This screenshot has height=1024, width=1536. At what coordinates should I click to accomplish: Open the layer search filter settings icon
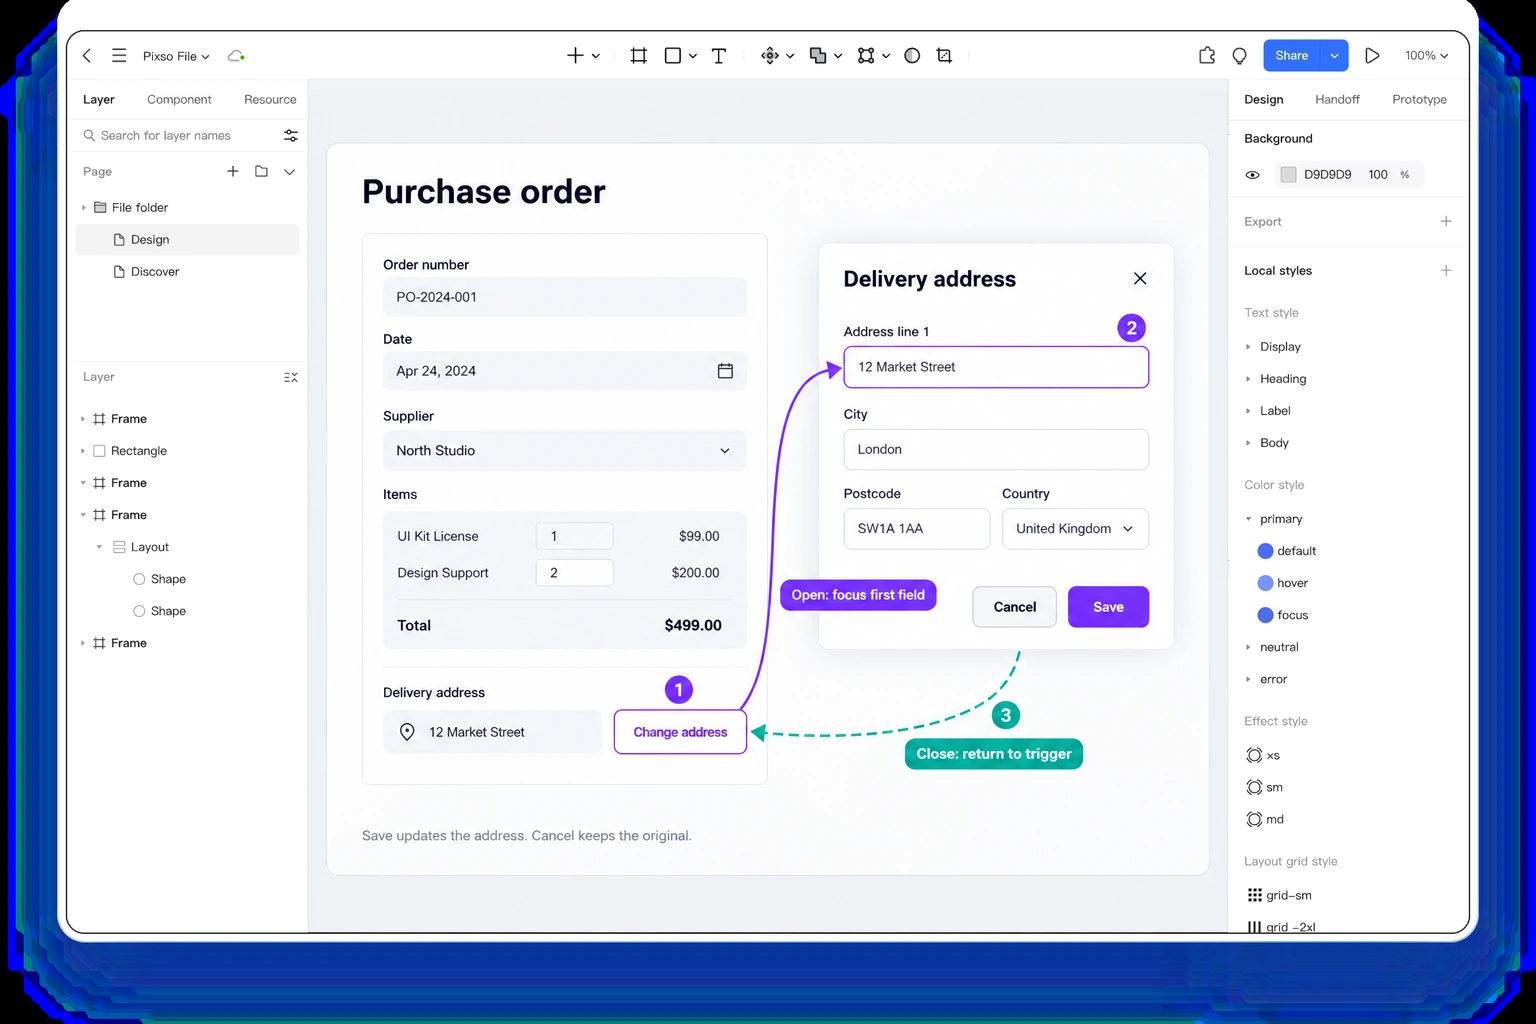291,136
